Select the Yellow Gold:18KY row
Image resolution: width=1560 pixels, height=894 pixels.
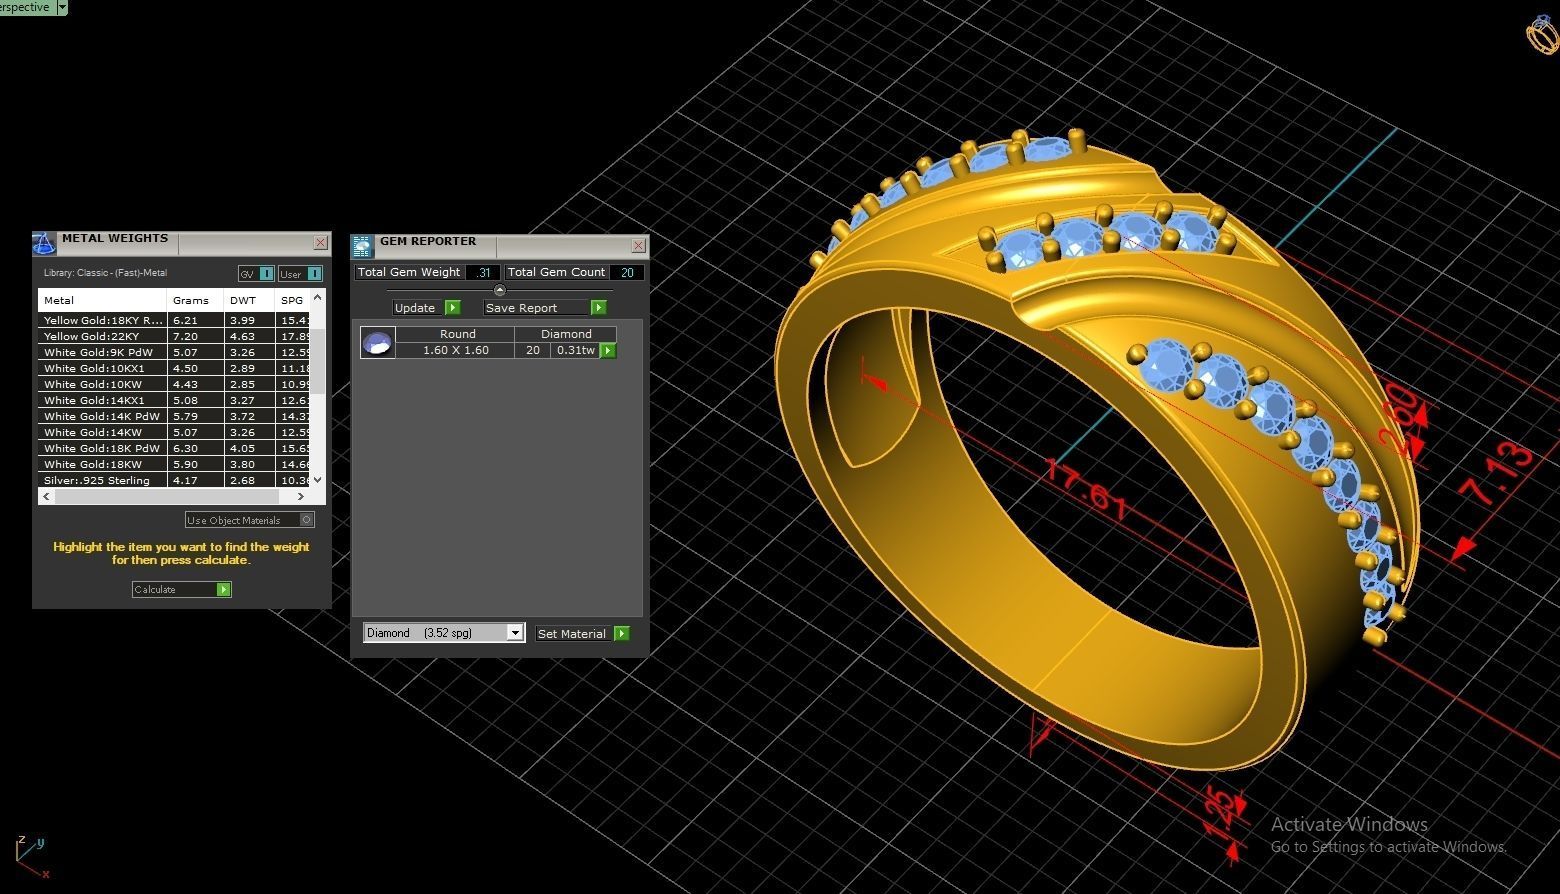pos(174,320)
